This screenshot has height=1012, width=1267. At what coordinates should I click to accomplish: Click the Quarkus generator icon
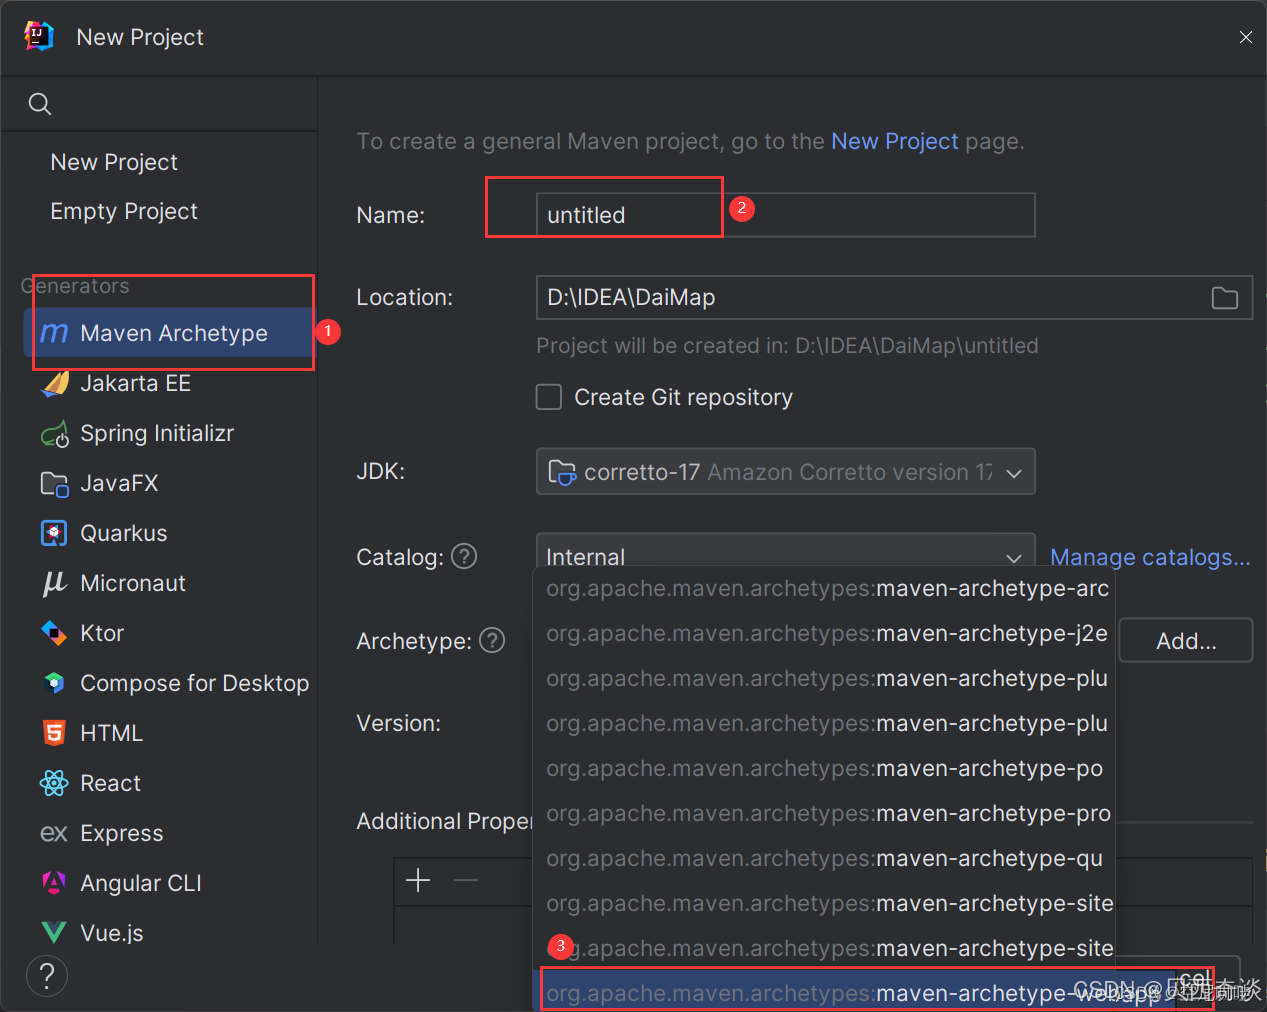click(54, 533)
